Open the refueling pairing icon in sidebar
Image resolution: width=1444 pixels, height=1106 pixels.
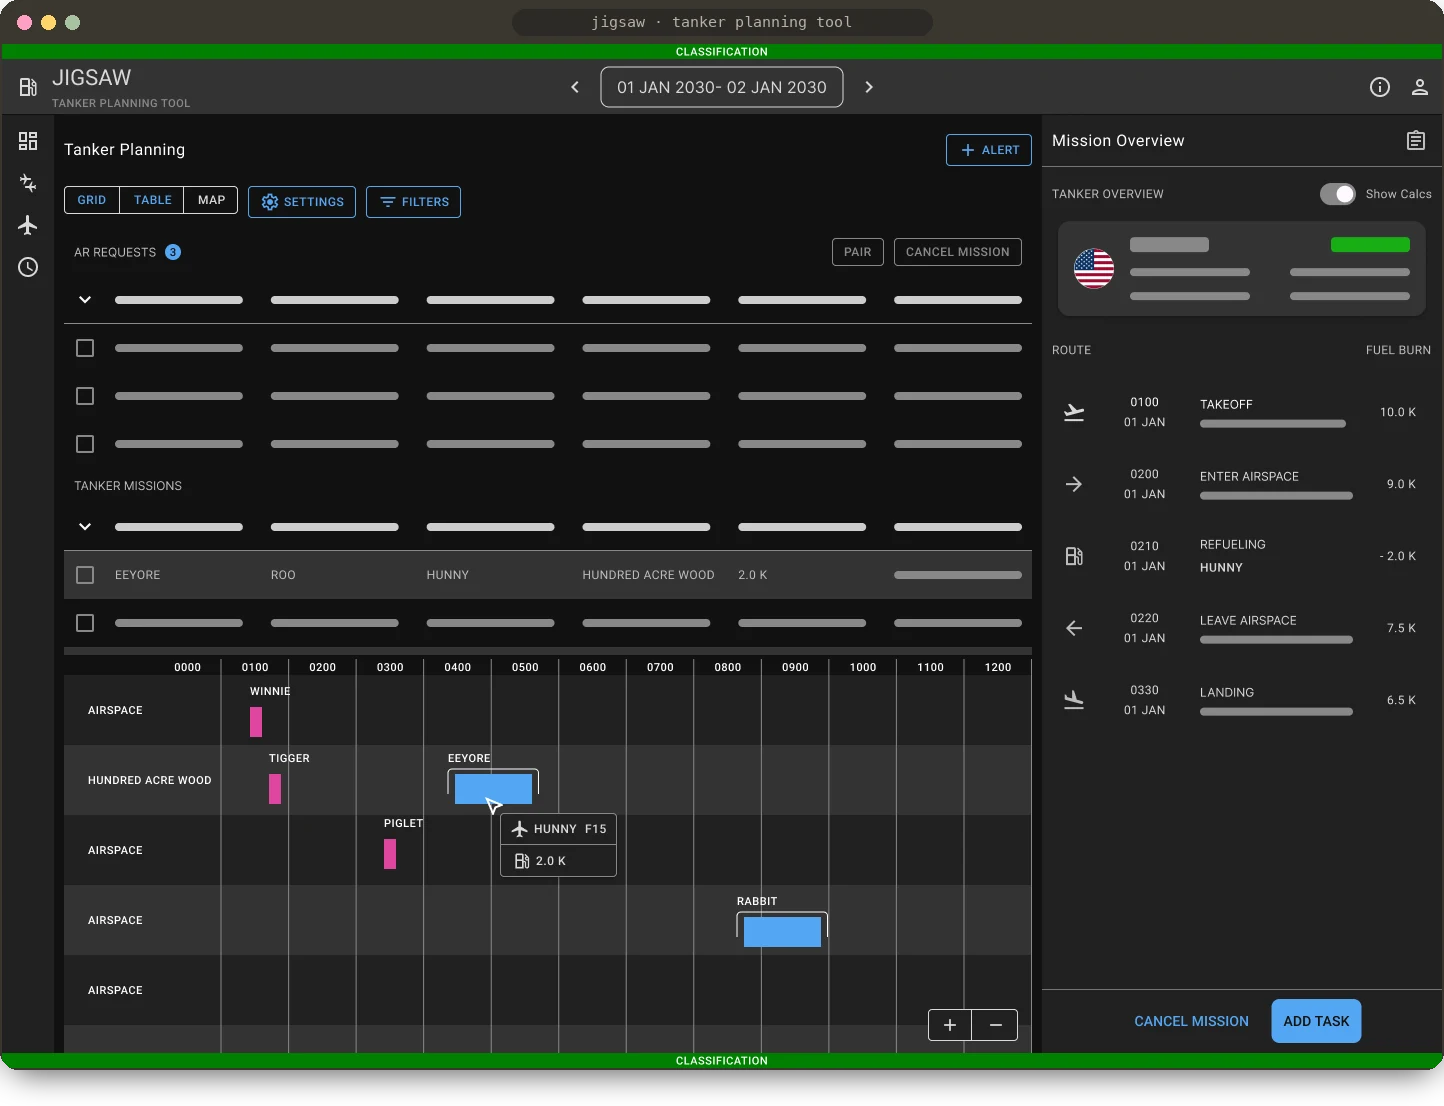(x=28, y=183)
